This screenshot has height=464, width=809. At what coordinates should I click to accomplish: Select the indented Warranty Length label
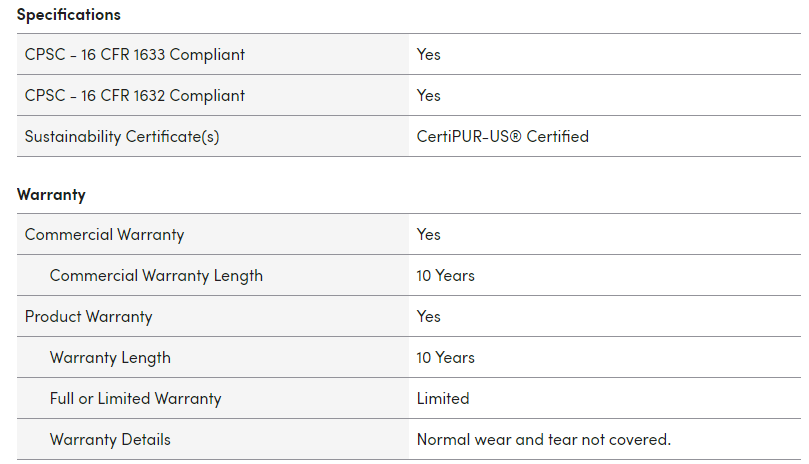point(110,358)
